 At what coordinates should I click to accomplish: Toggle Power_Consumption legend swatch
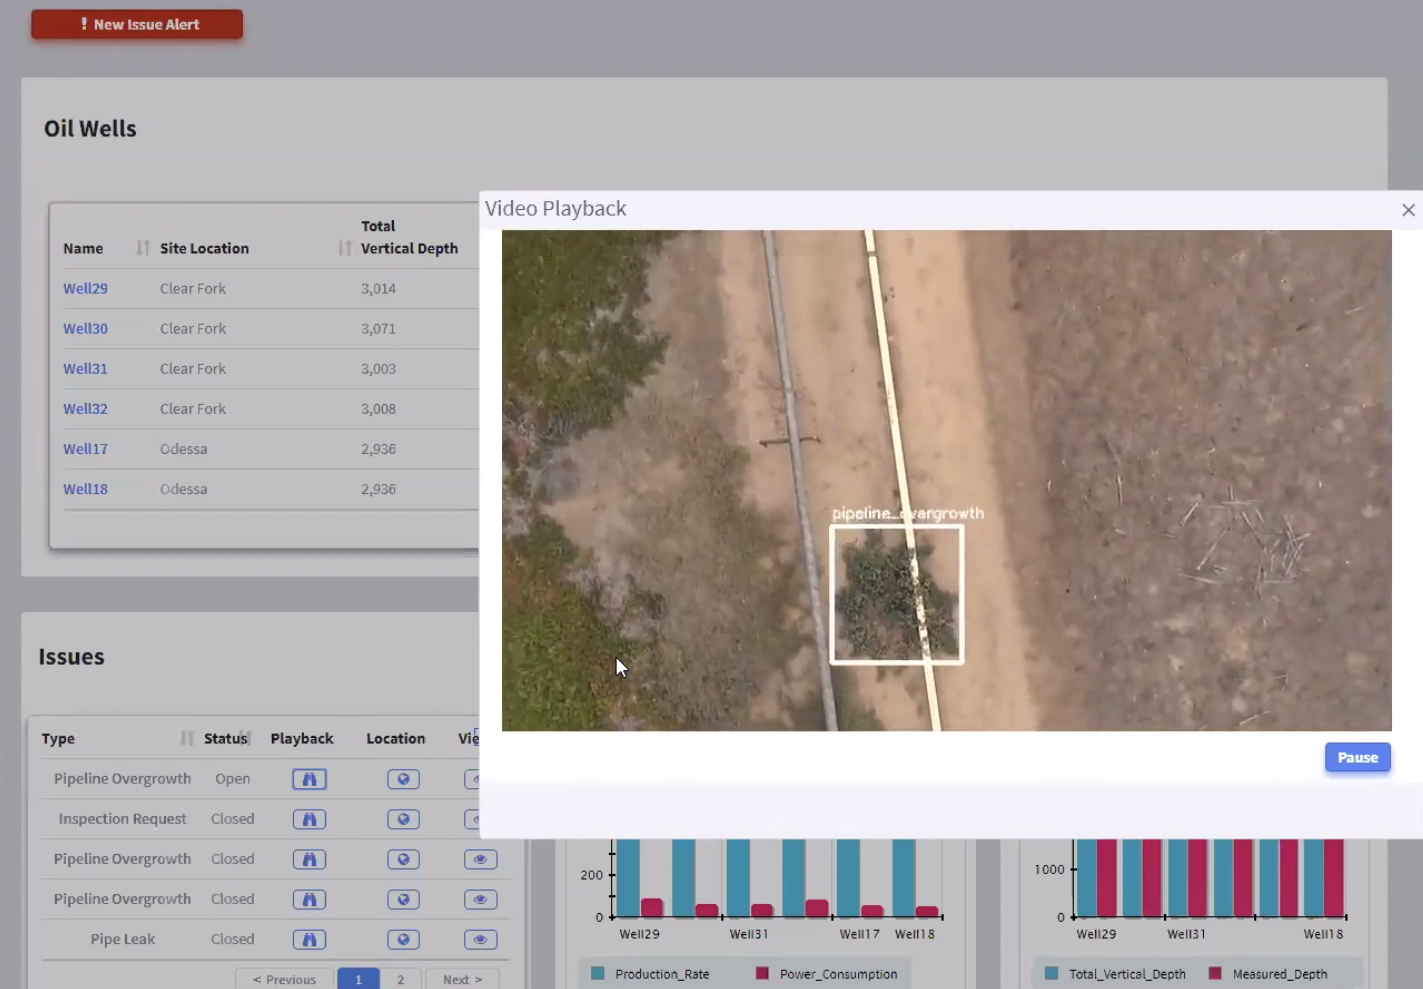tap(762, 973)
